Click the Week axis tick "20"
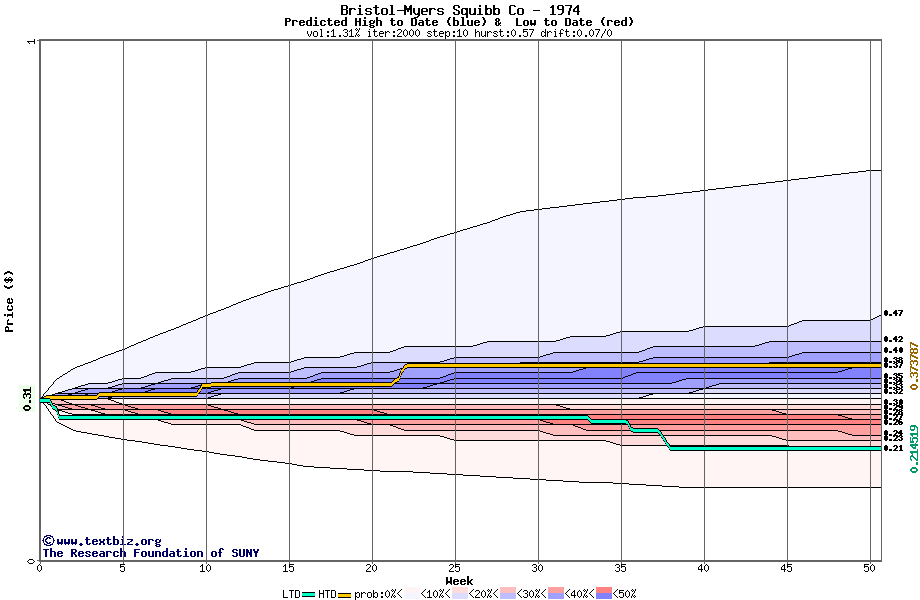 coord(371,568)
